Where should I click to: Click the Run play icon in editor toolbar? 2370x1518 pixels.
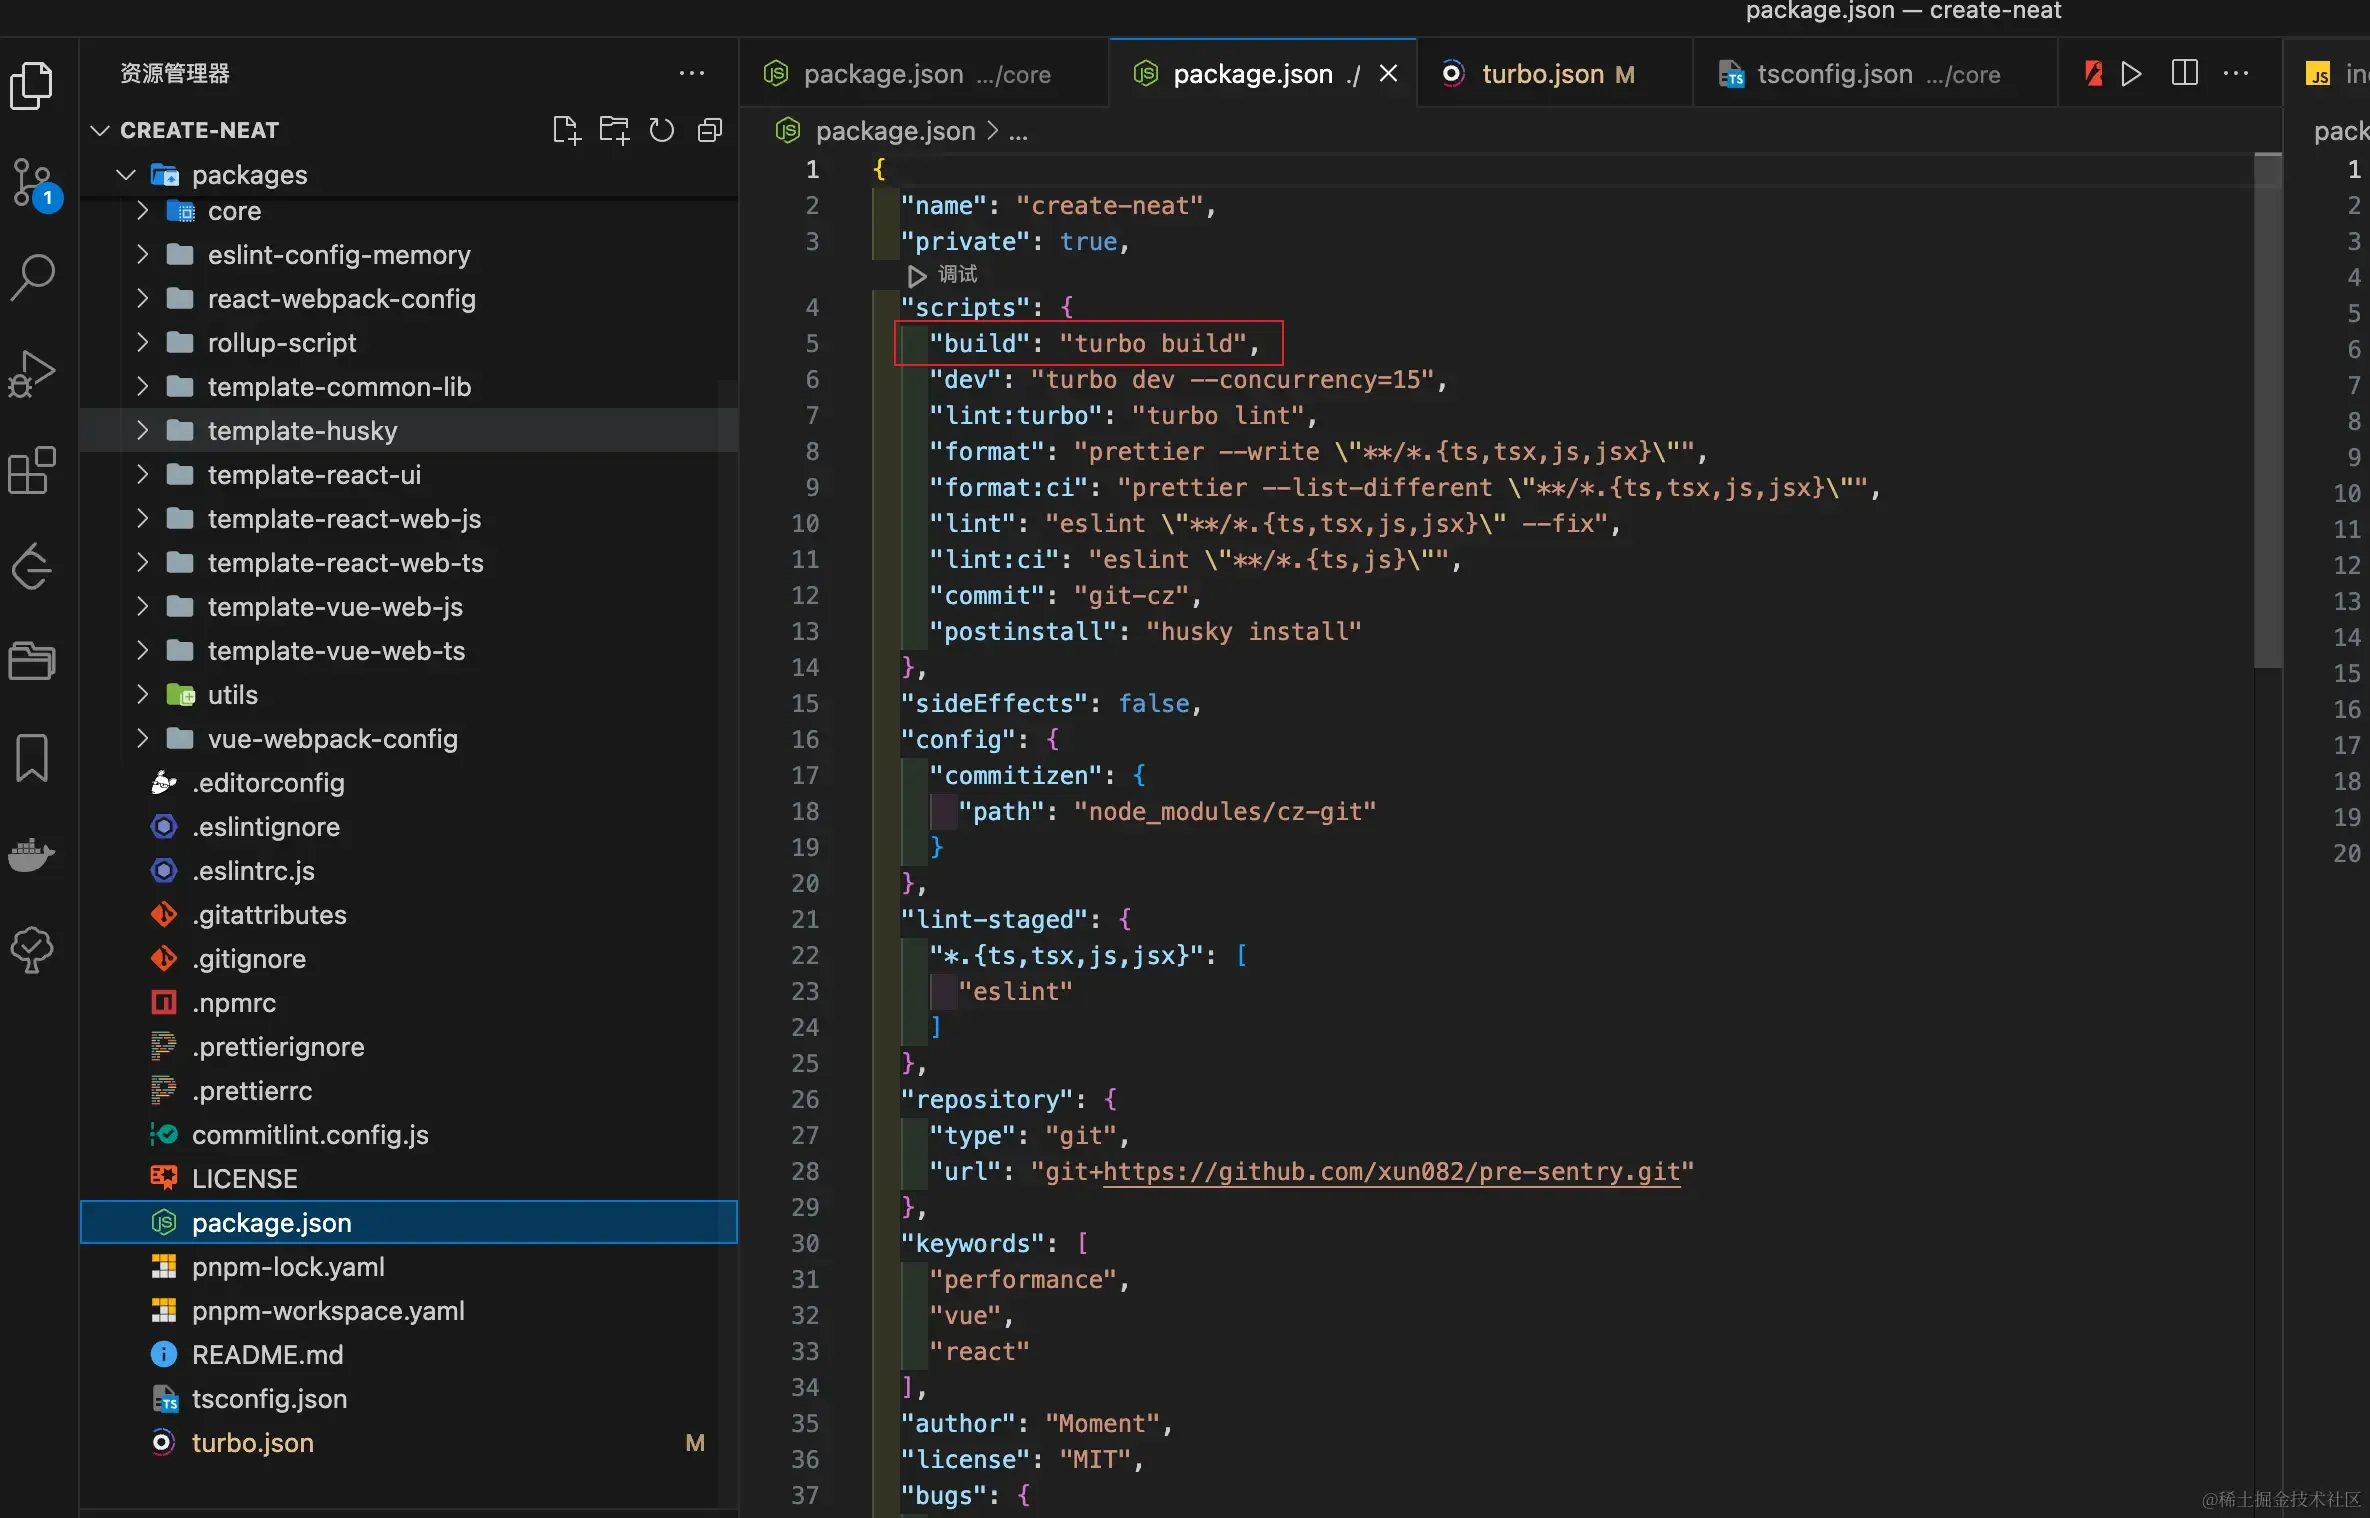click(x=2131, y=73)
